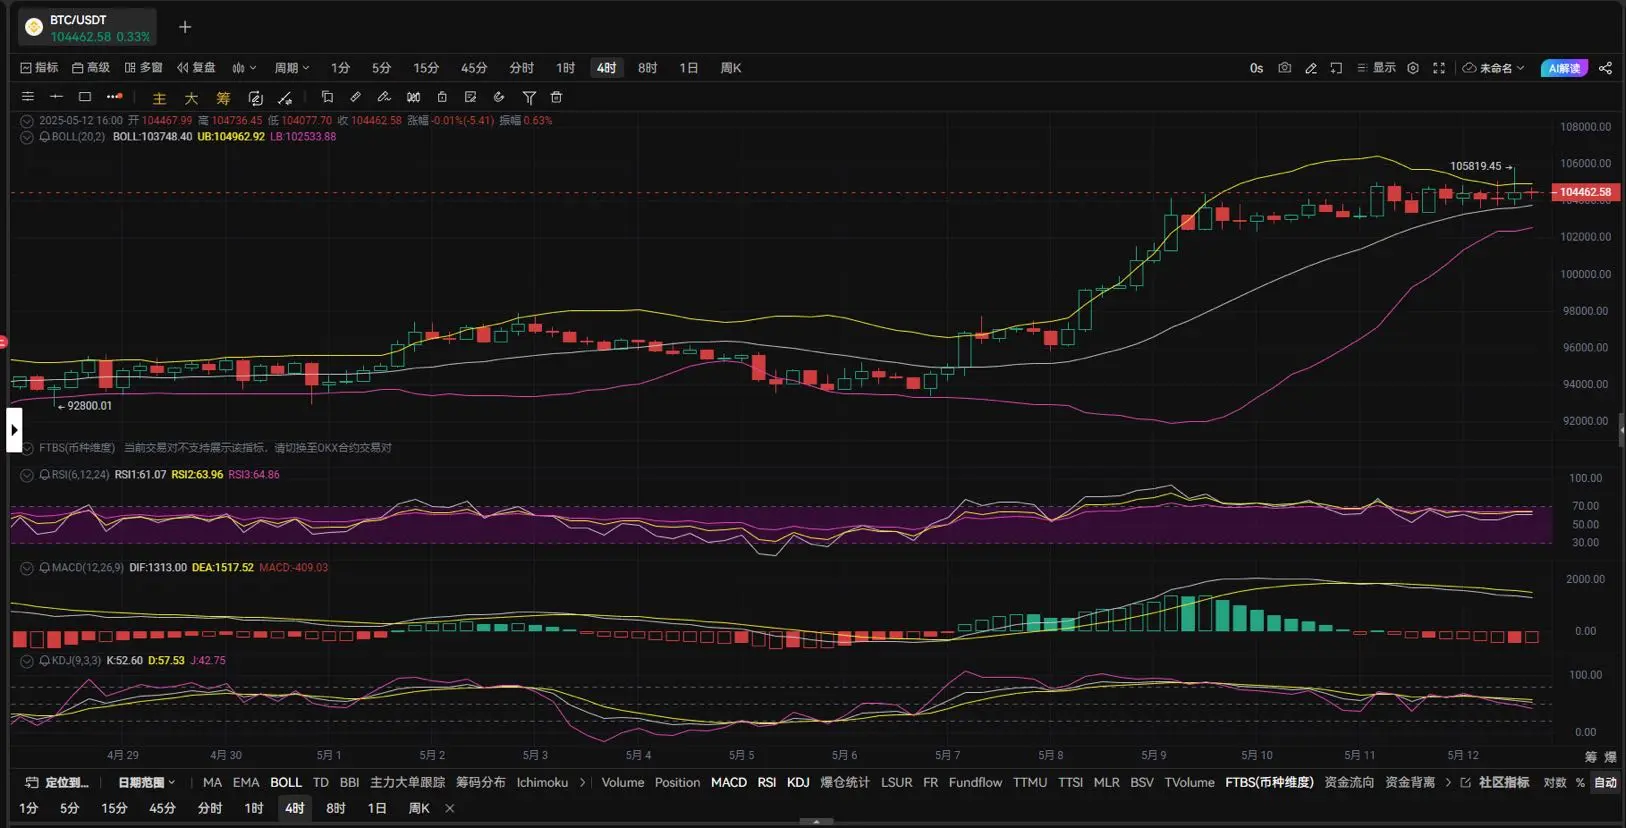Image resolution: width=1626 pixels, height=828 pixels.
Task: Open the candlestick chart type dropdown
Action: [244, 68]
